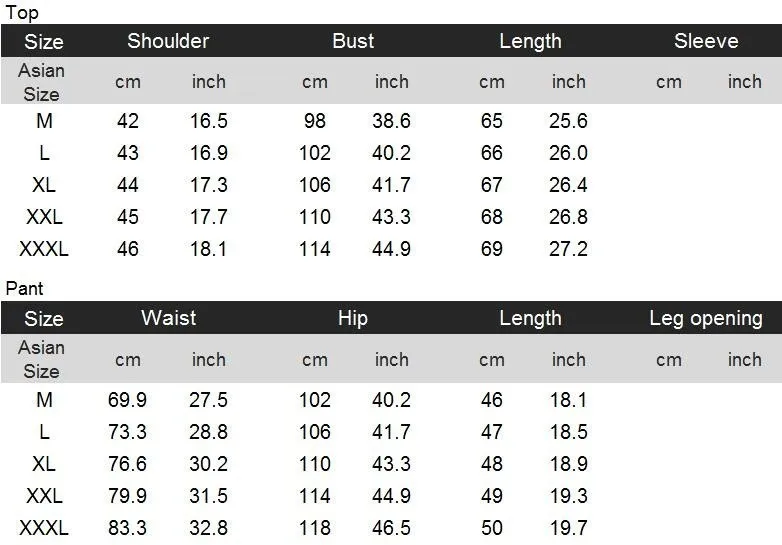Click the Pant waist value 69.9

127,400
